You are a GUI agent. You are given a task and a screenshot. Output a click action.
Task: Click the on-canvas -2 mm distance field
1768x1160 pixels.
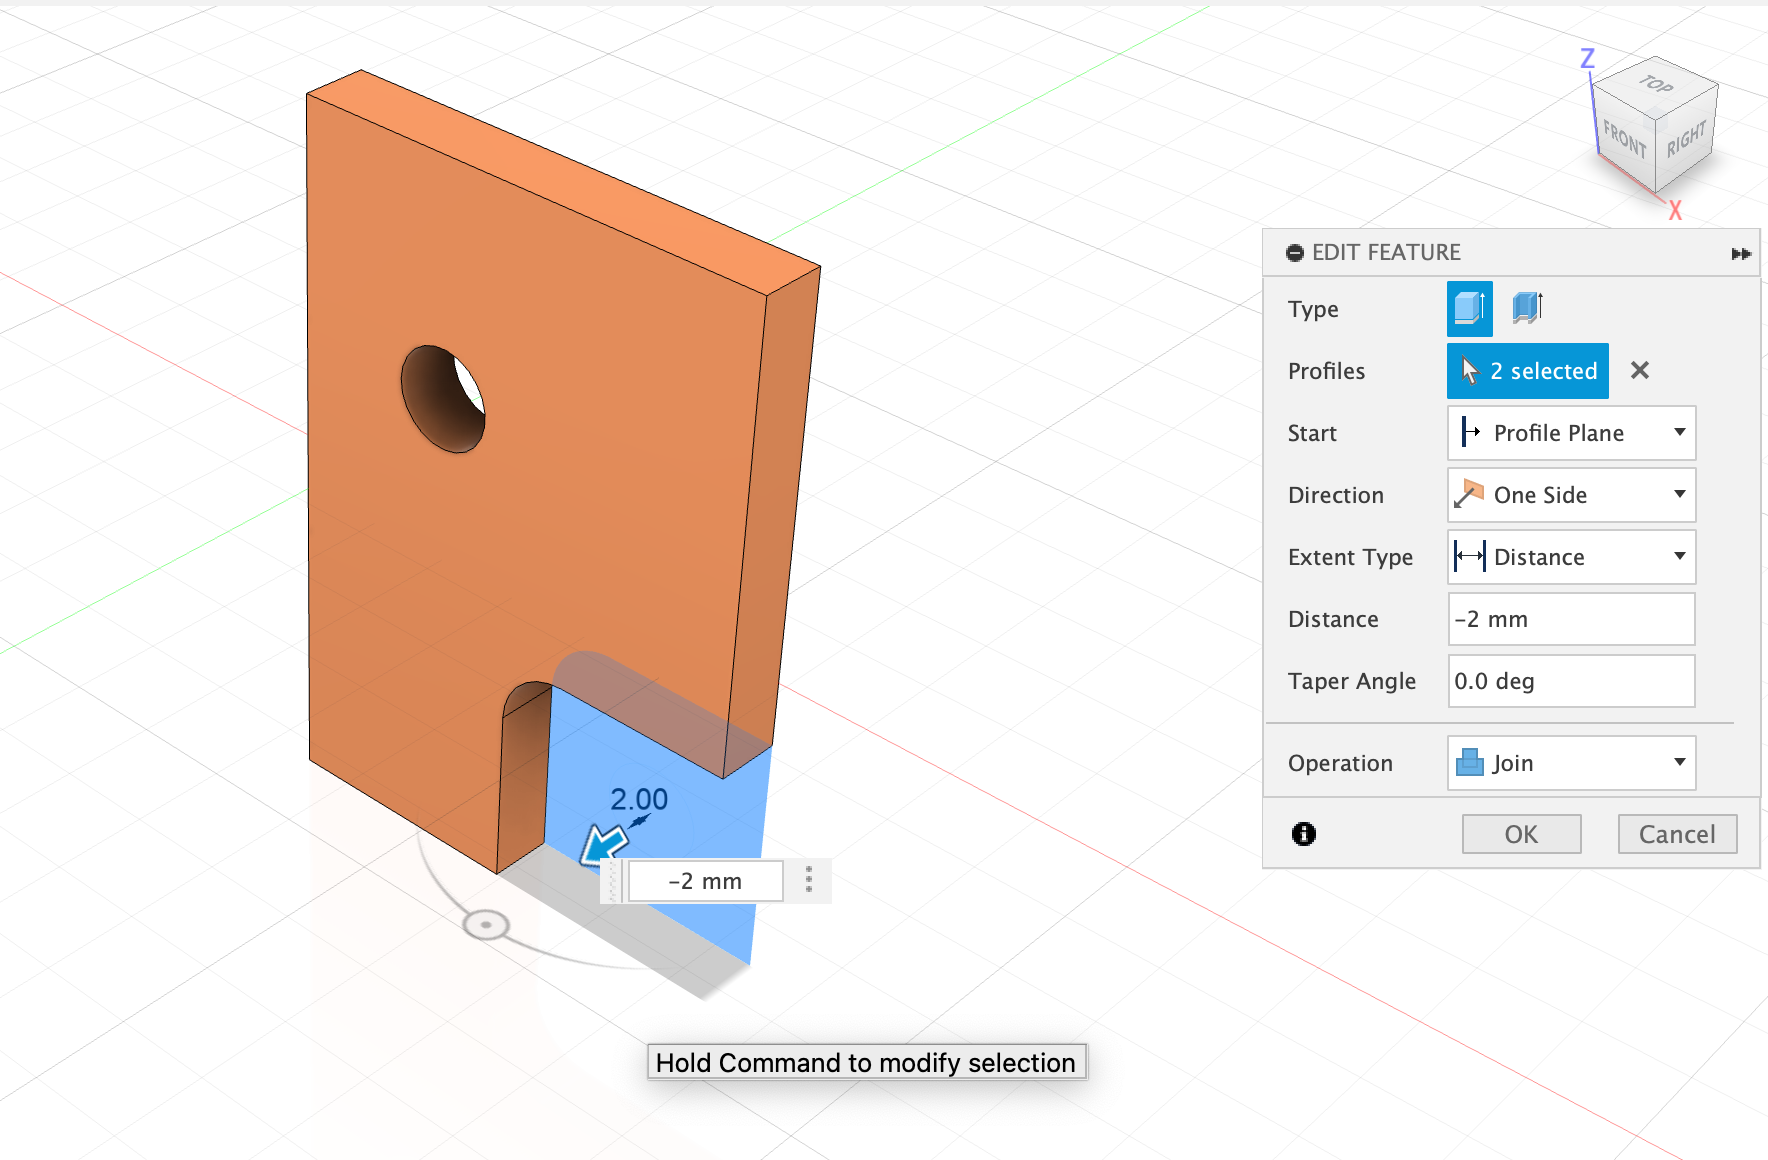point(705,881)
